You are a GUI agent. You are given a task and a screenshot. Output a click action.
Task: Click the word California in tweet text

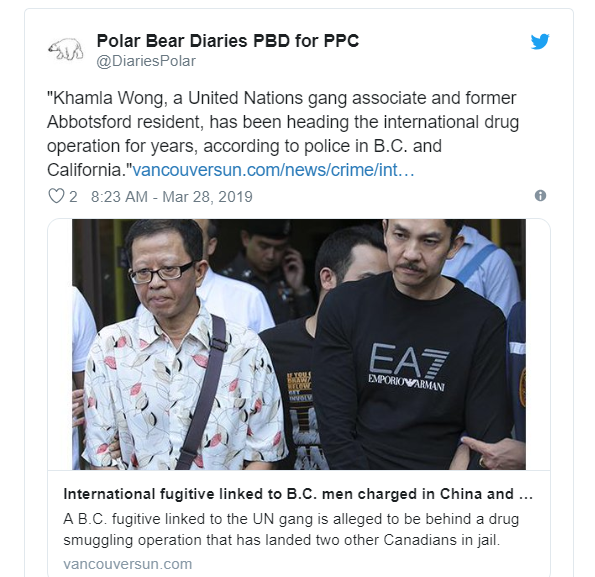coord(89,170)
